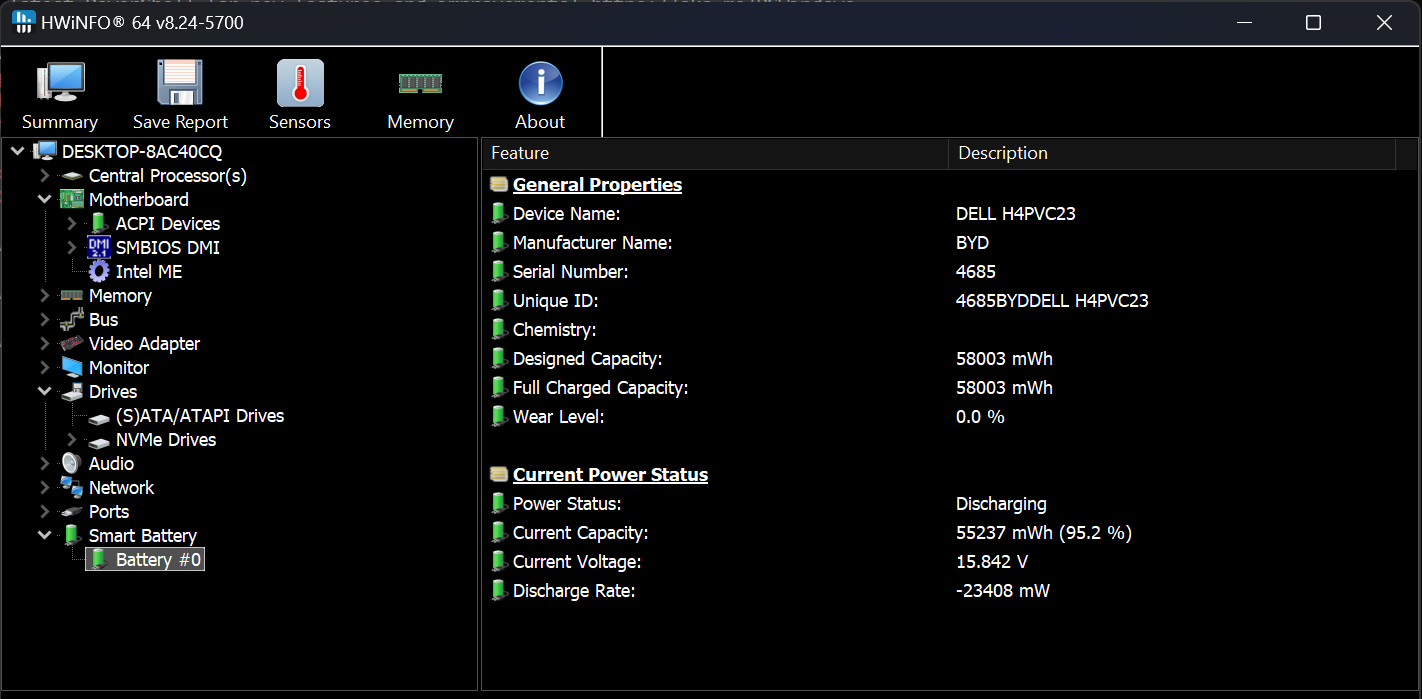This screenshot has width=1422, height=699.
Task: Click the DESKTOP-8AC40CQ computer icon
Action: [x=45, y=151]
